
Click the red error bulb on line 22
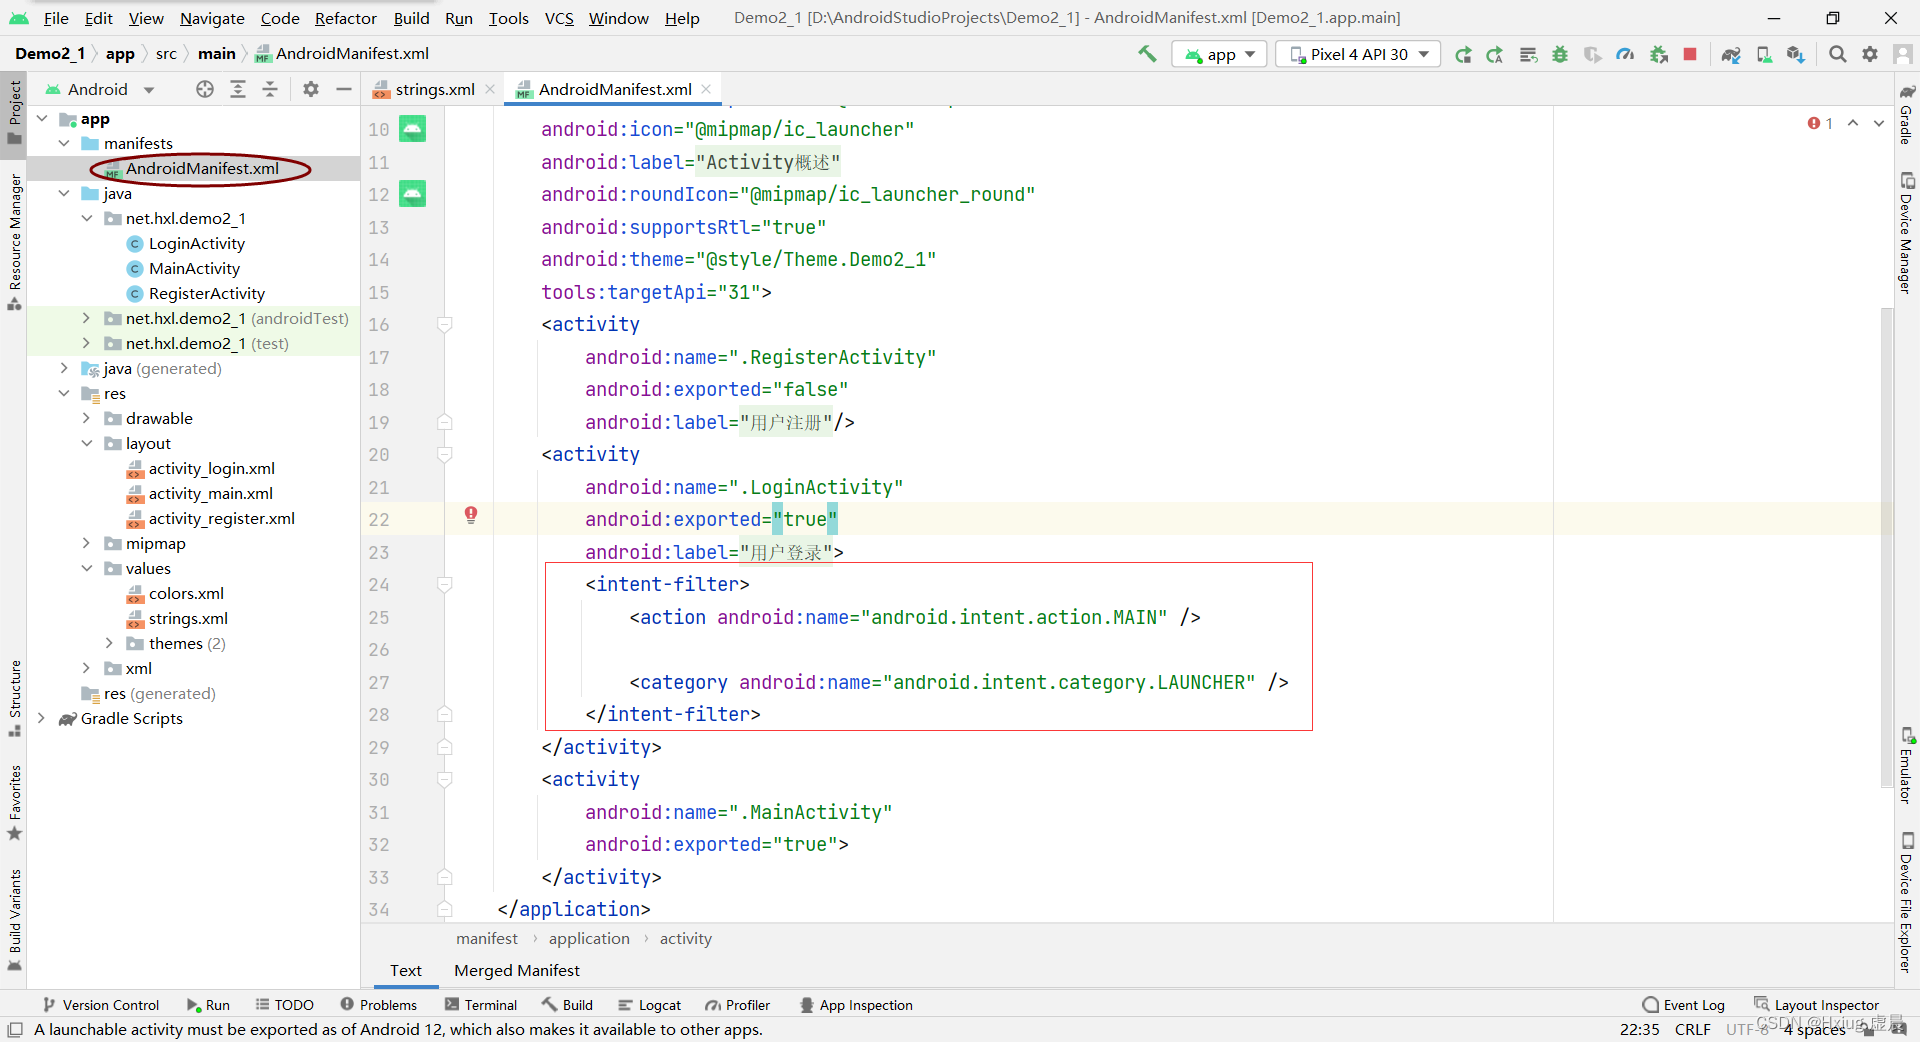(x=471, y=515)
